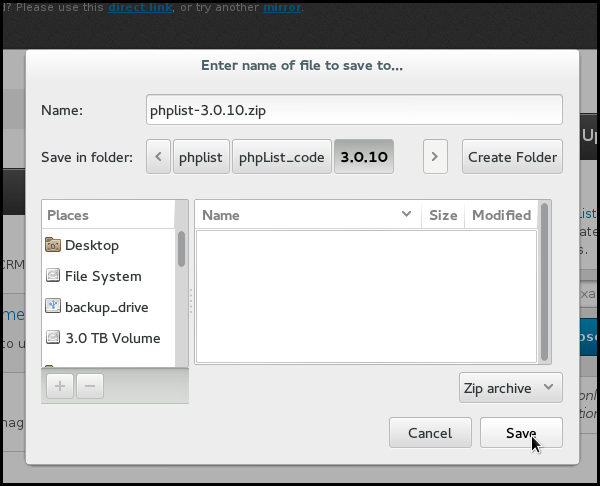Click the Create Folder button

[x=512, y=157]
